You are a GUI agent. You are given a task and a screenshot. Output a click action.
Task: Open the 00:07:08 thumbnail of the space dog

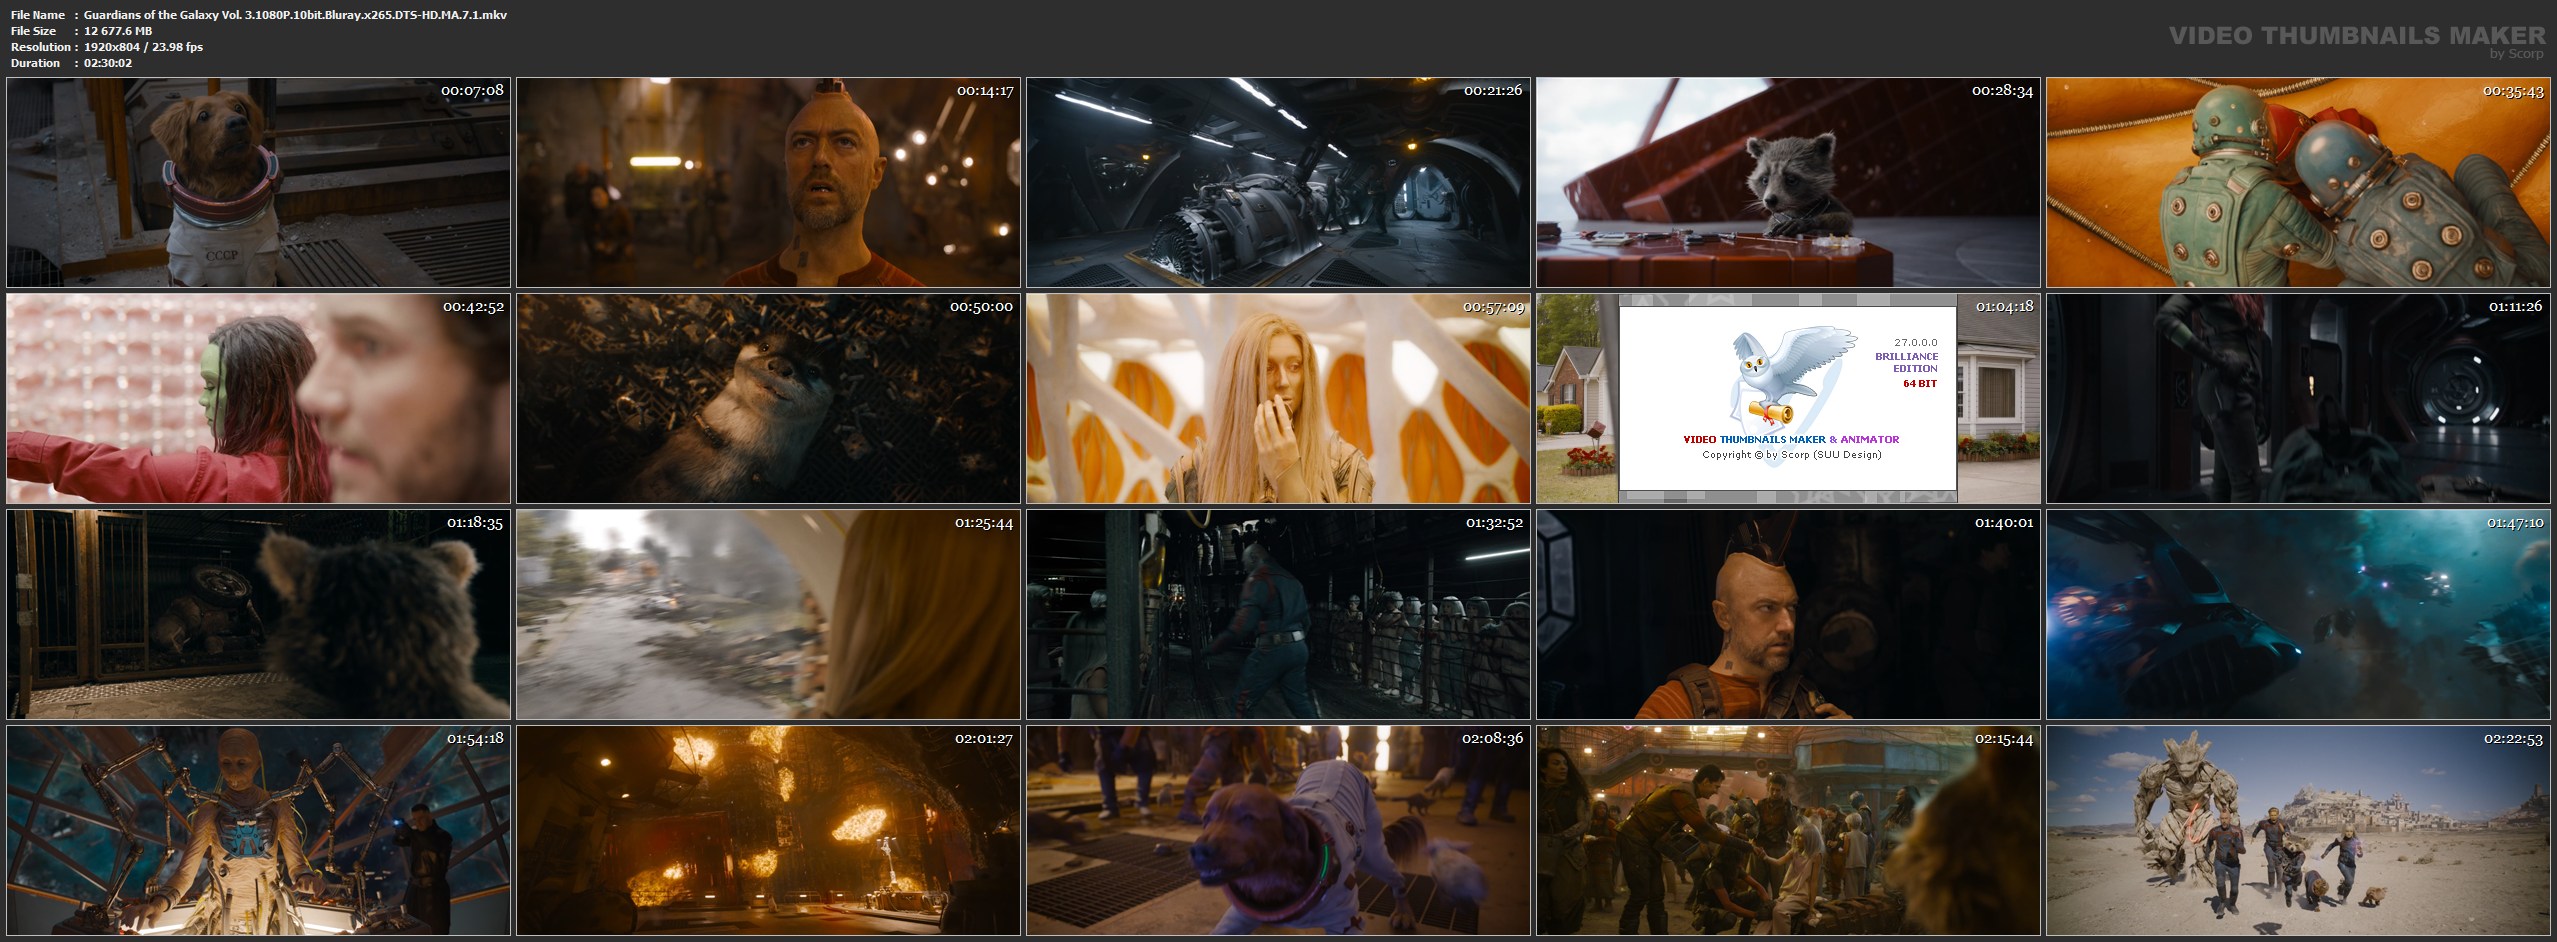click(x=258, y=183)
